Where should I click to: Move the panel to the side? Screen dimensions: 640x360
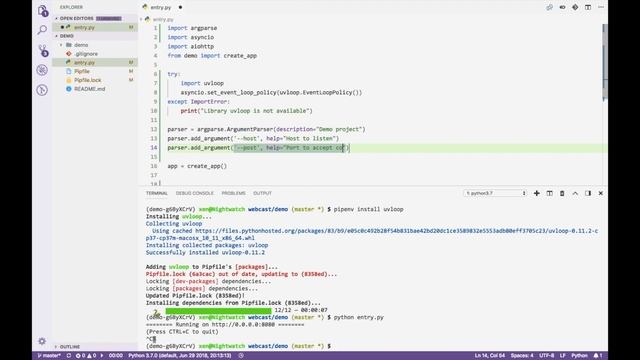[x=588, y=193]
